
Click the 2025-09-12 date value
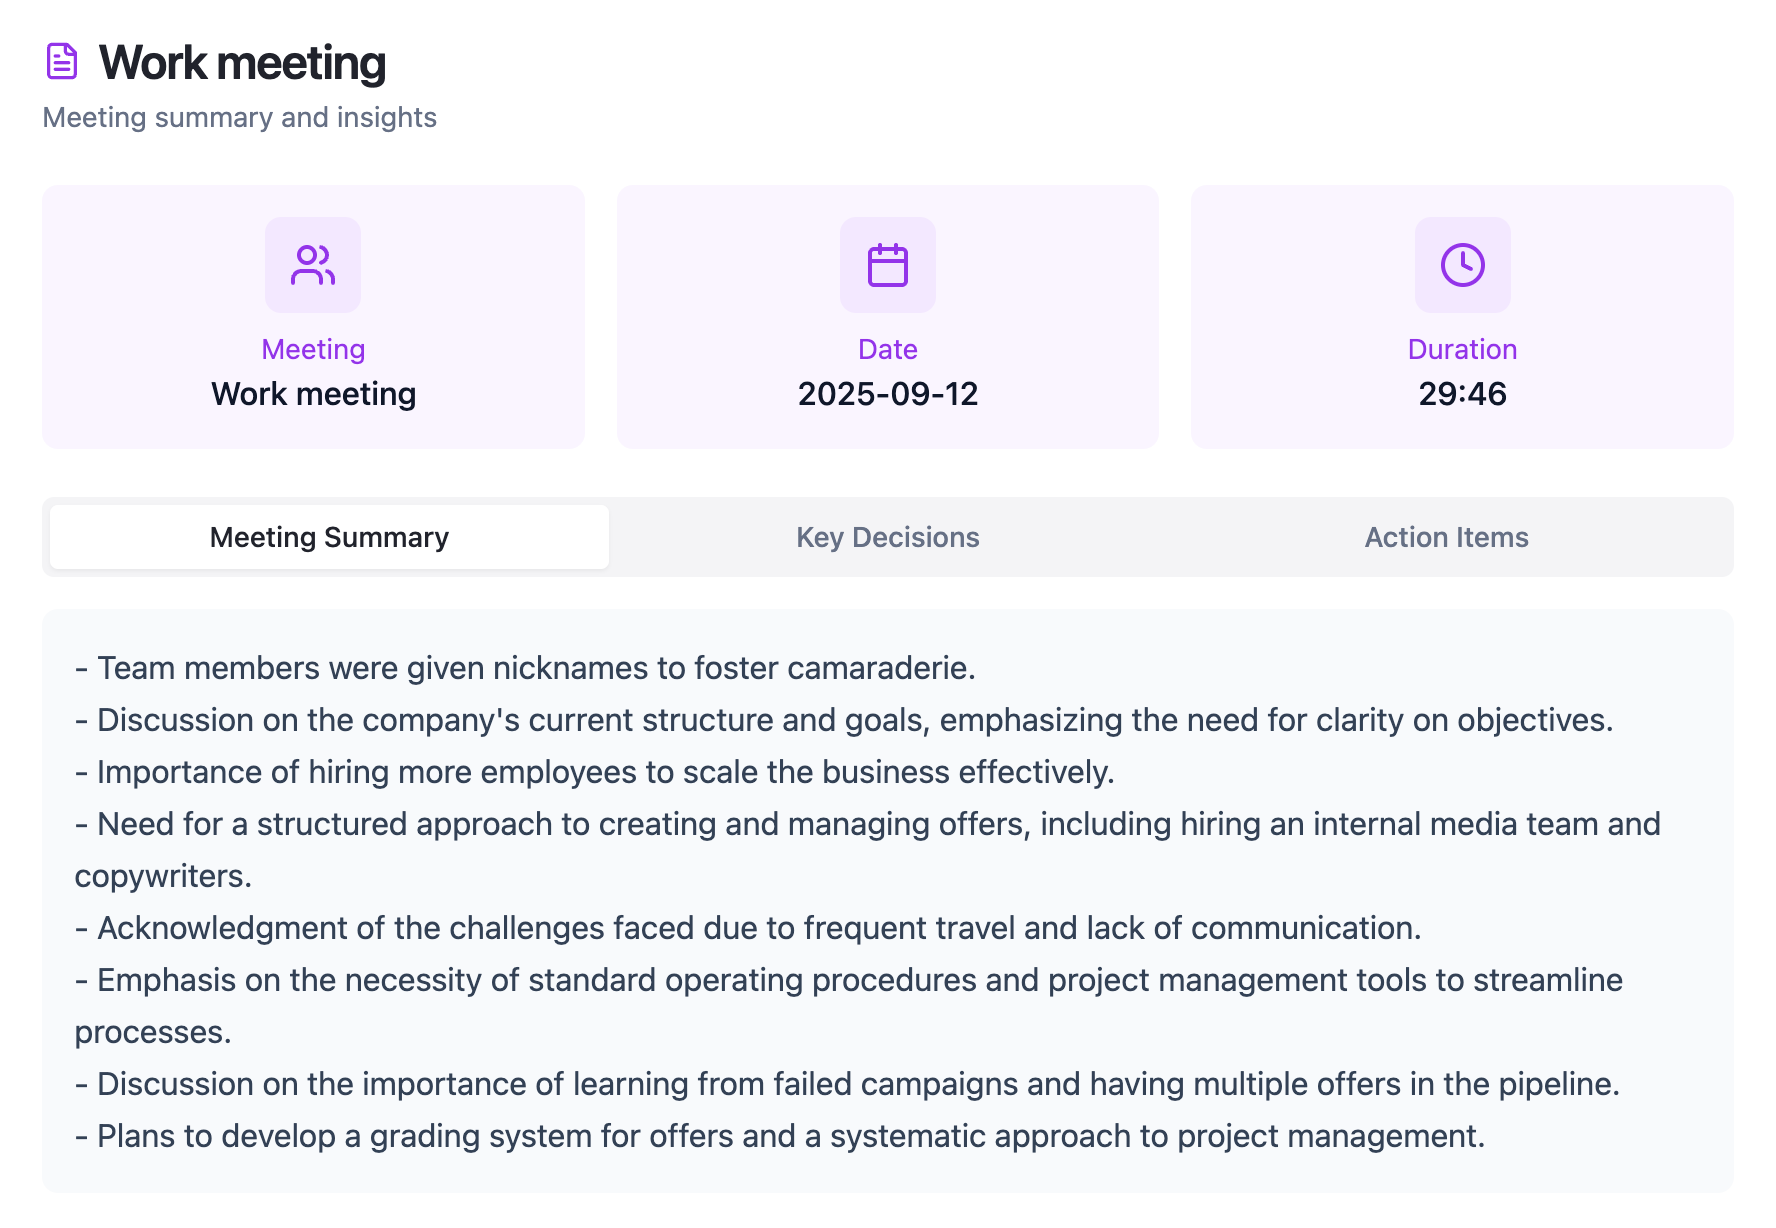(x=887, y=394)
